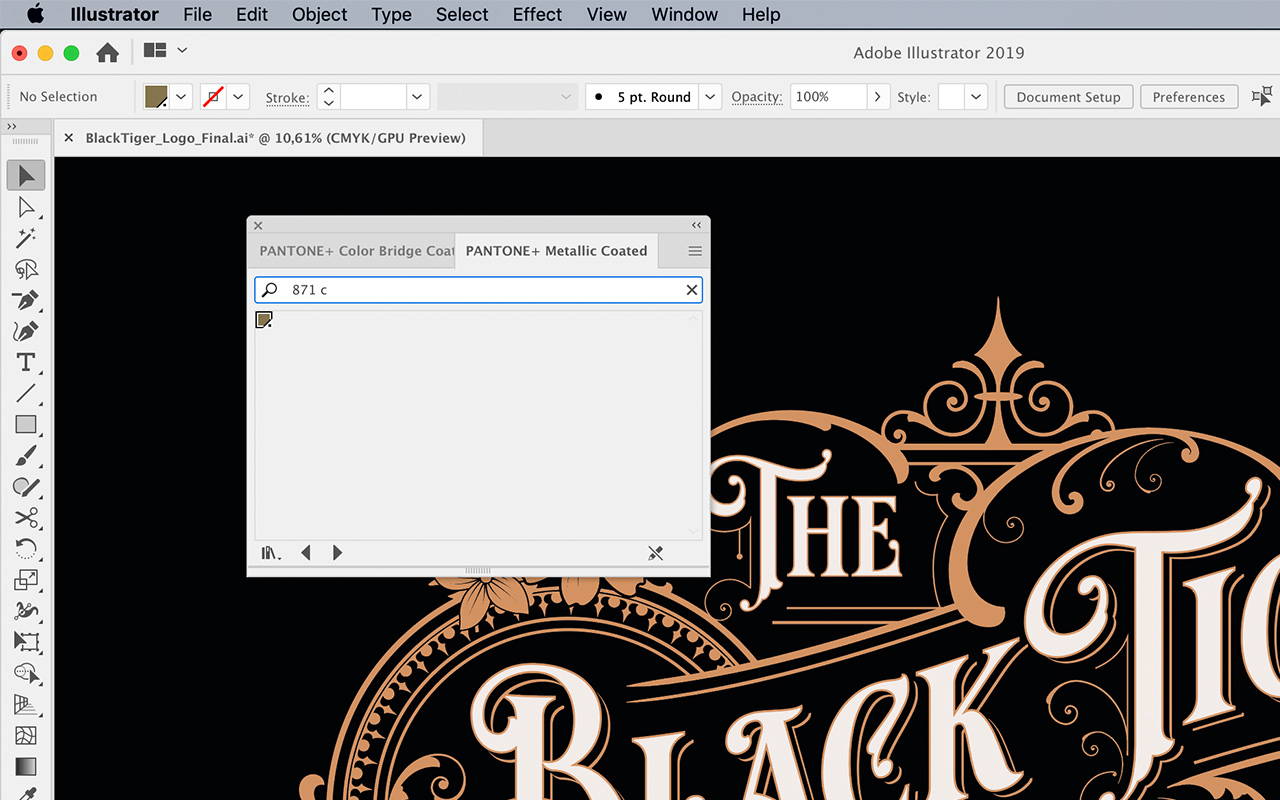The height and width of the screenshot is (800, 1280).
Task: Open the Apple menu
Action: (x=35, y=14)
